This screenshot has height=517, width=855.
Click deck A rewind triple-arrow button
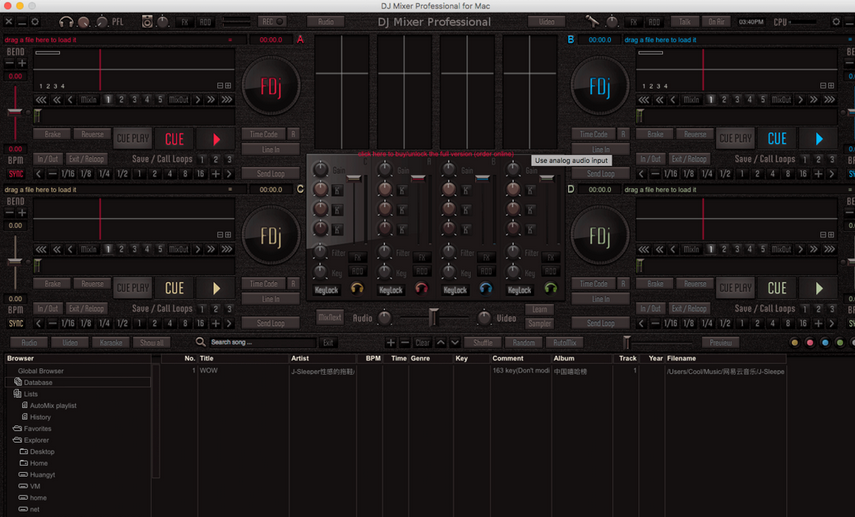(x=41, y=99)
